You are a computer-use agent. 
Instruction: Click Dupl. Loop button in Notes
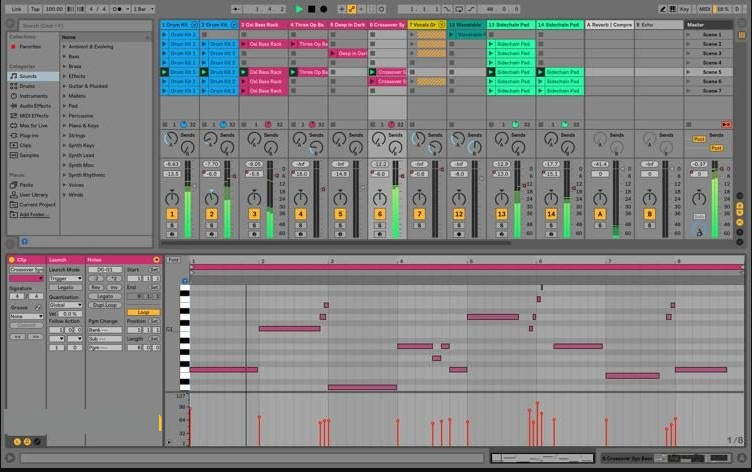105,305
